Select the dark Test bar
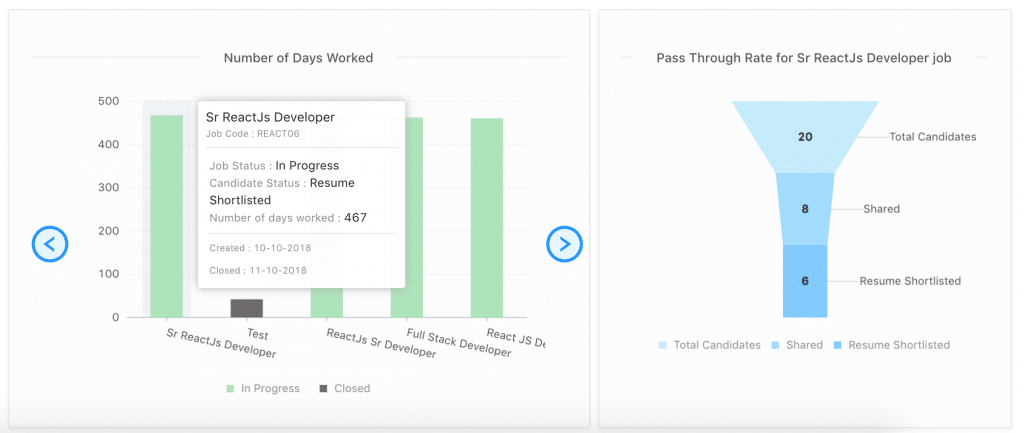This screenshot has height=433, width=1024. point(247,308)
